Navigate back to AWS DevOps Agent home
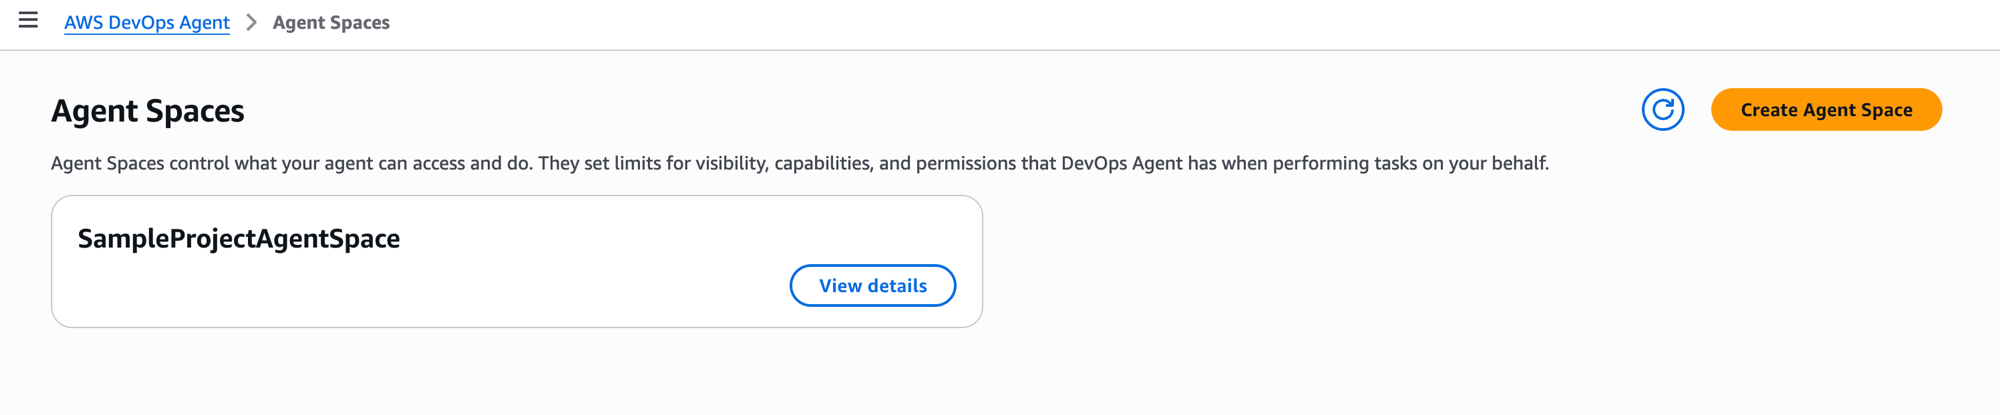The width and height of the screenshot is (2000, 415). click(x=147, y=22)
